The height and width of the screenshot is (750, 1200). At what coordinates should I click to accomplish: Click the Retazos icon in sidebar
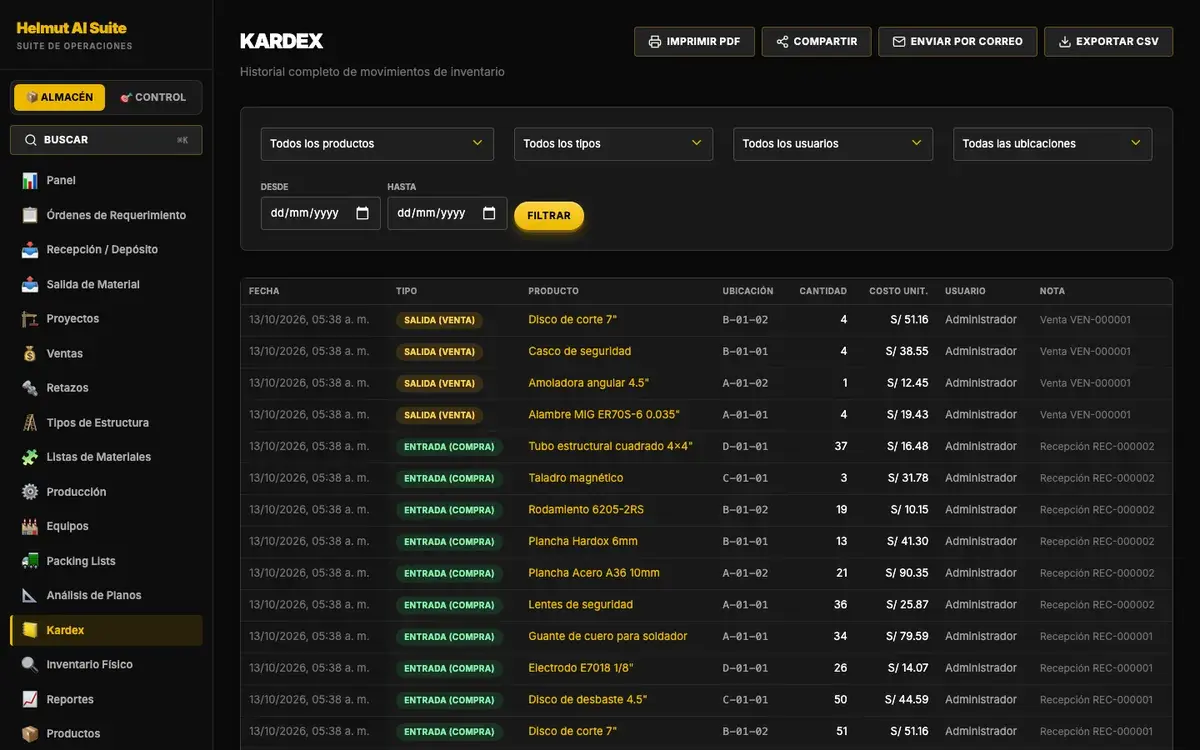(29, 388)
